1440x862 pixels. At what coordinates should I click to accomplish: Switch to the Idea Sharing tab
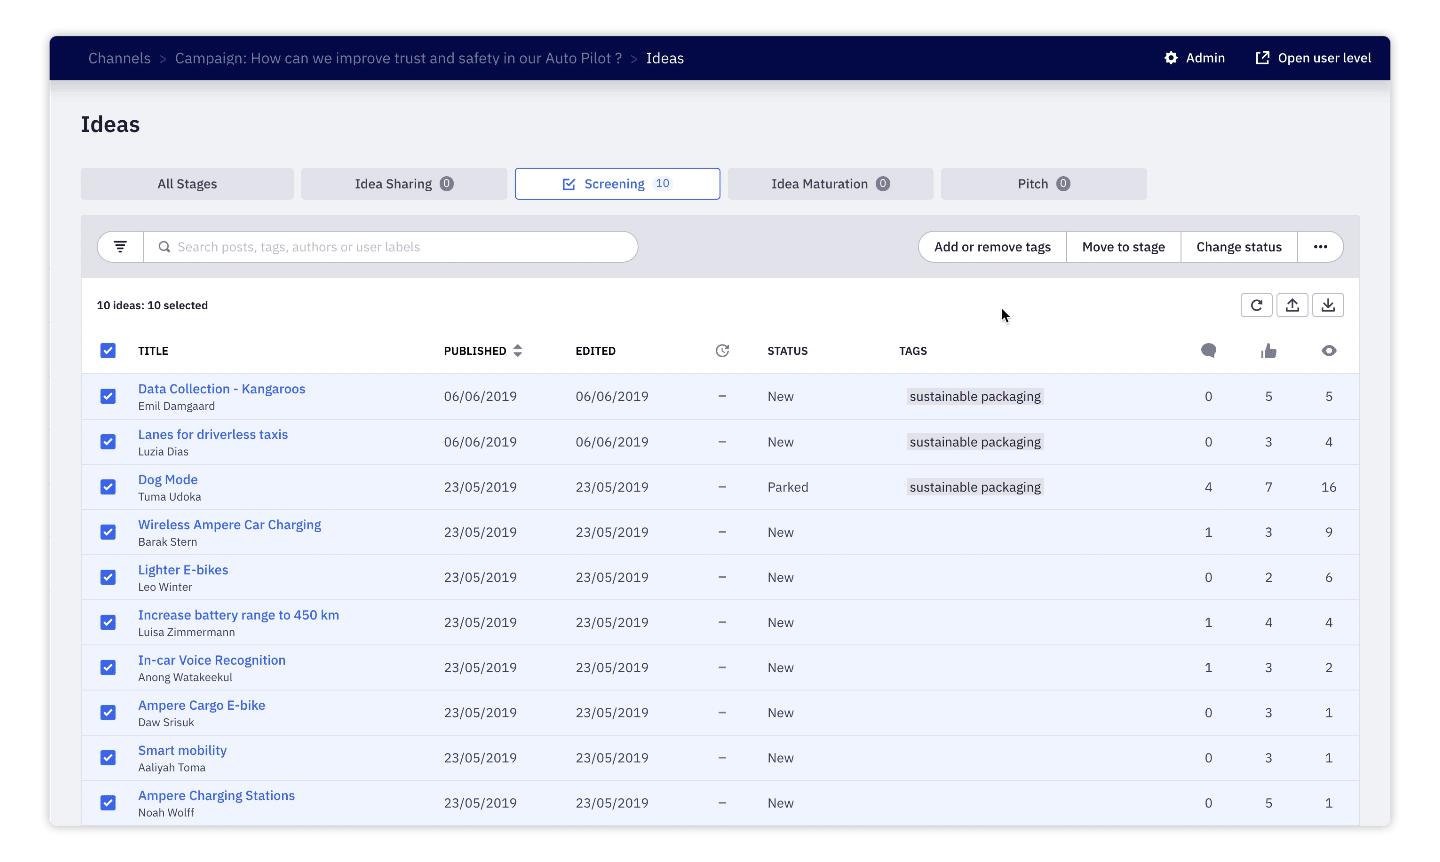[x=404, y=184]
